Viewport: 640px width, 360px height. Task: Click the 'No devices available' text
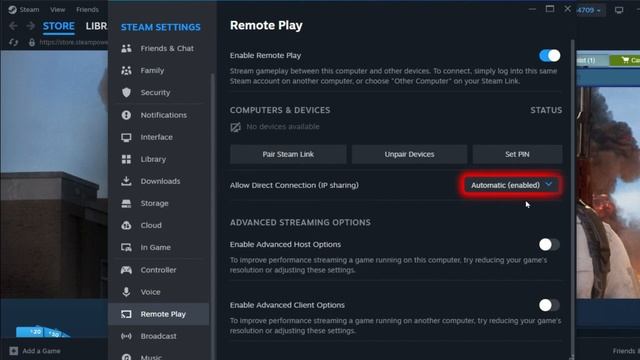click(x=283, y=127)
